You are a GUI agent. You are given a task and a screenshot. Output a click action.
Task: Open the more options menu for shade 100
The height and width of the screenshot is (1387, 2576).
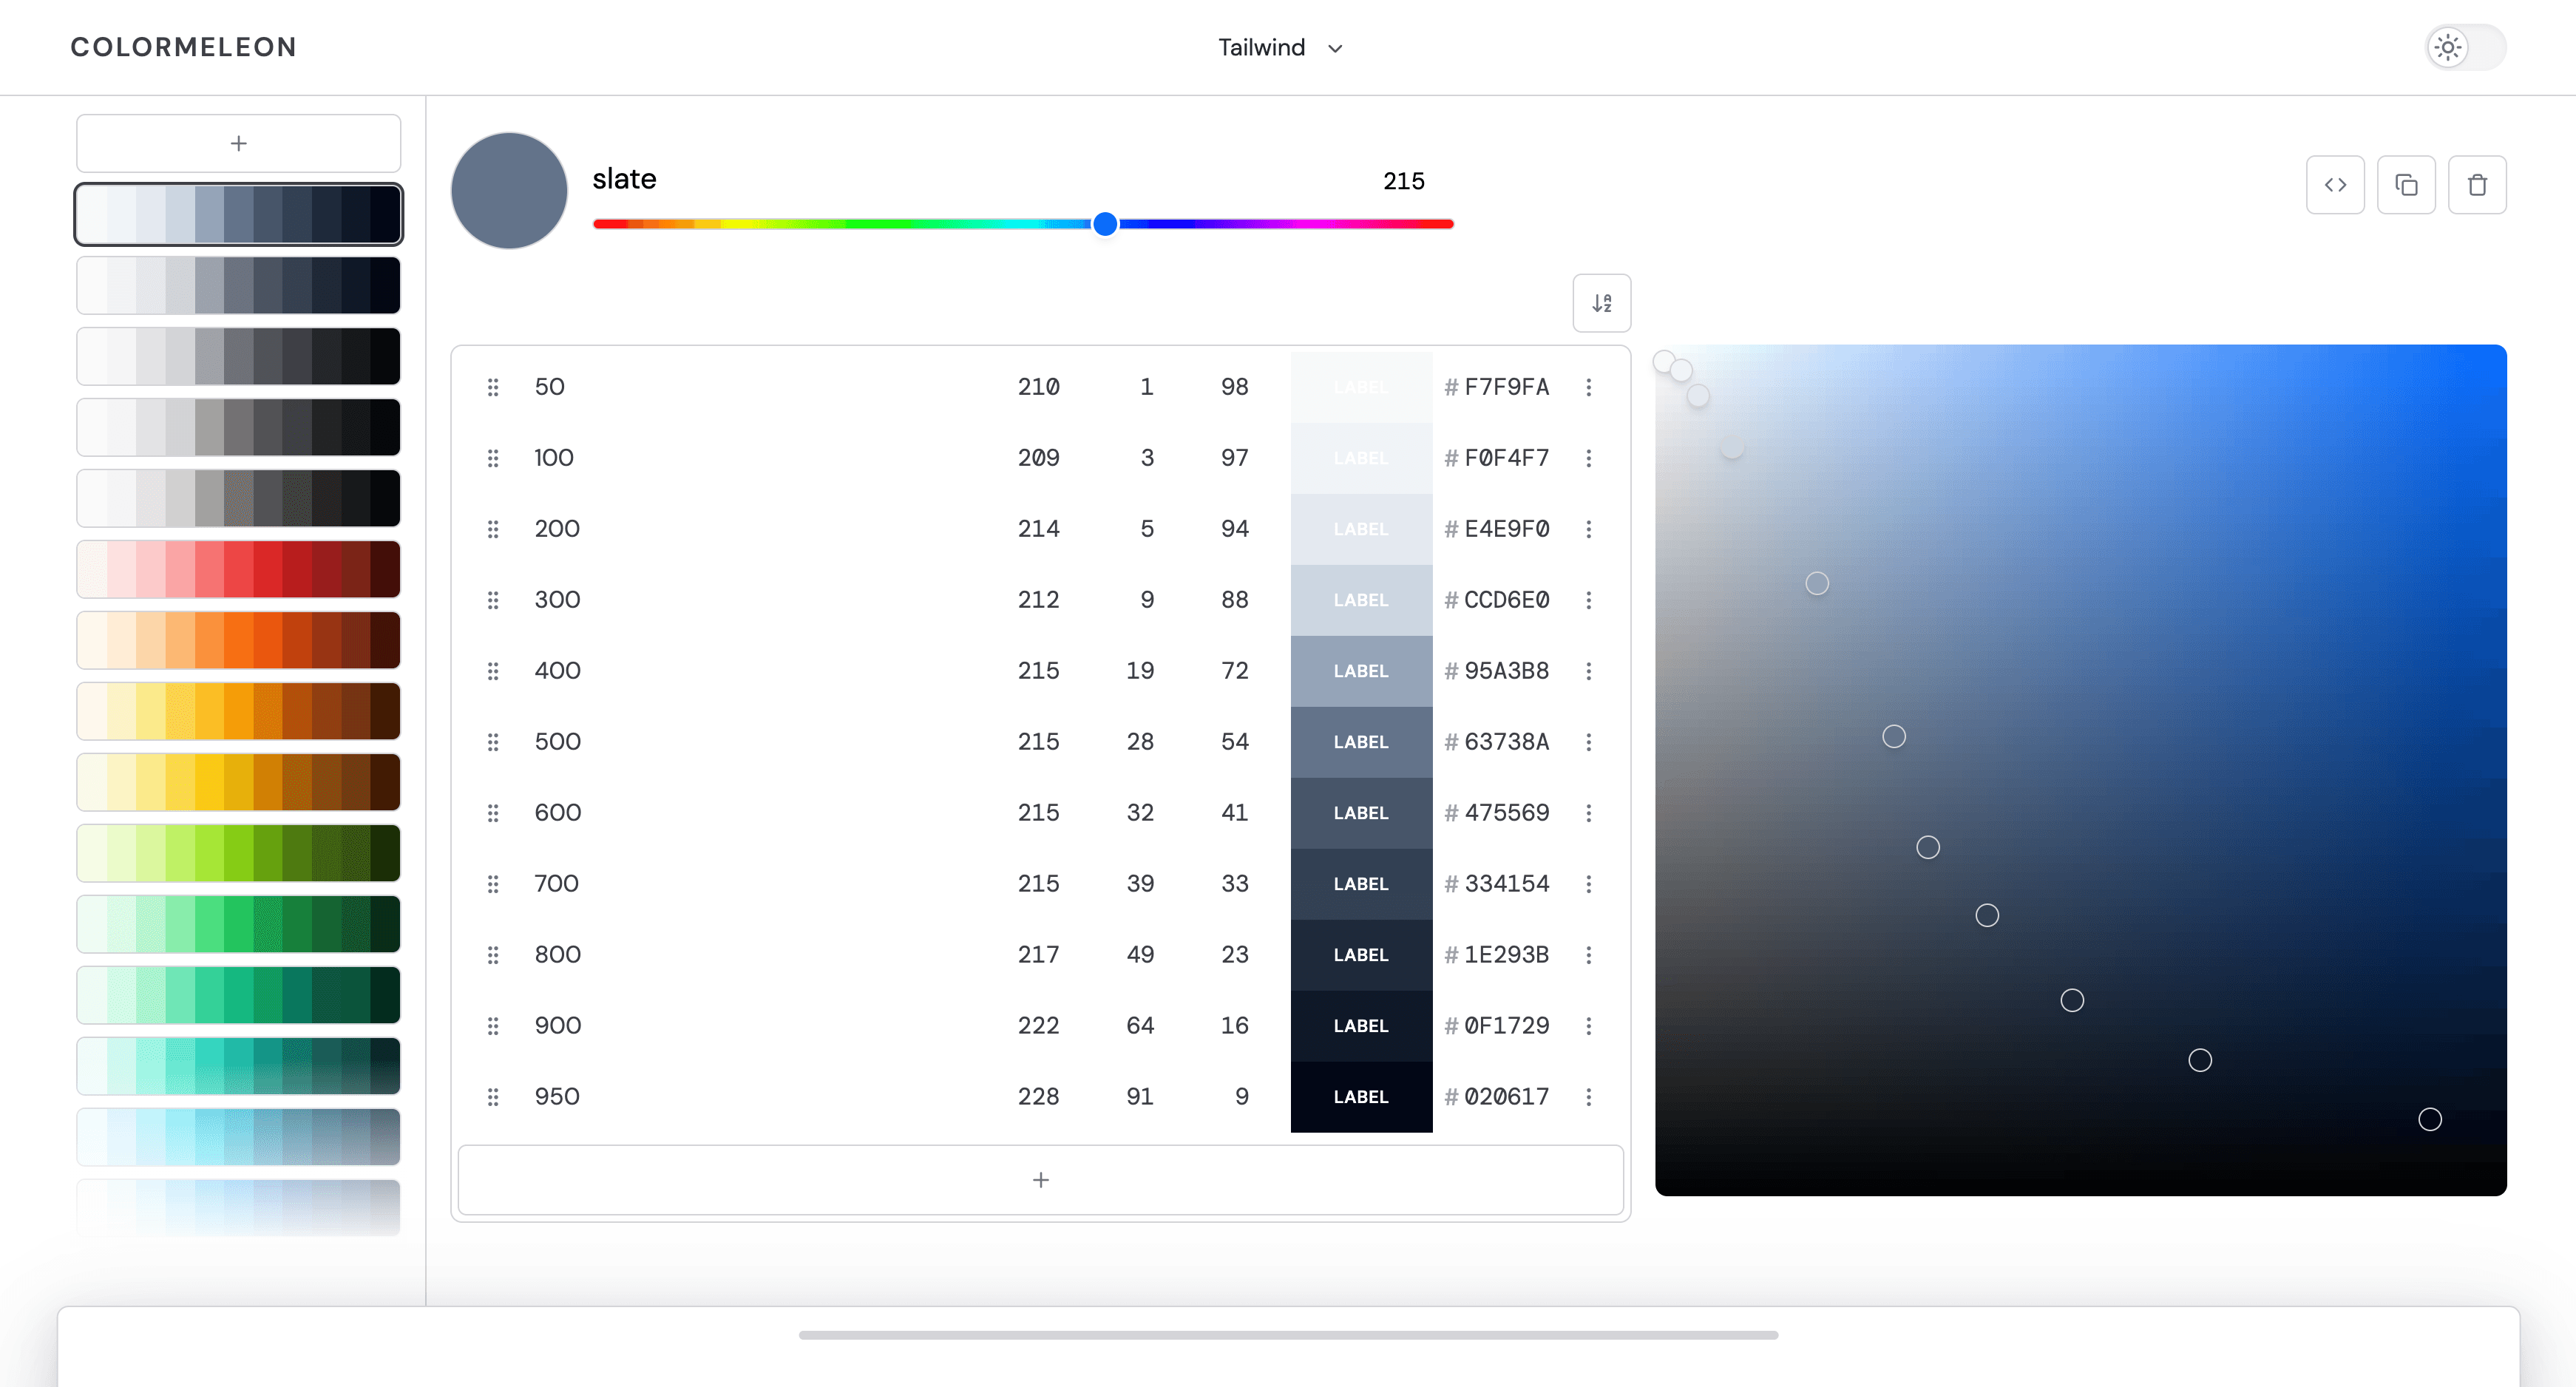[x=1589, y=458]
